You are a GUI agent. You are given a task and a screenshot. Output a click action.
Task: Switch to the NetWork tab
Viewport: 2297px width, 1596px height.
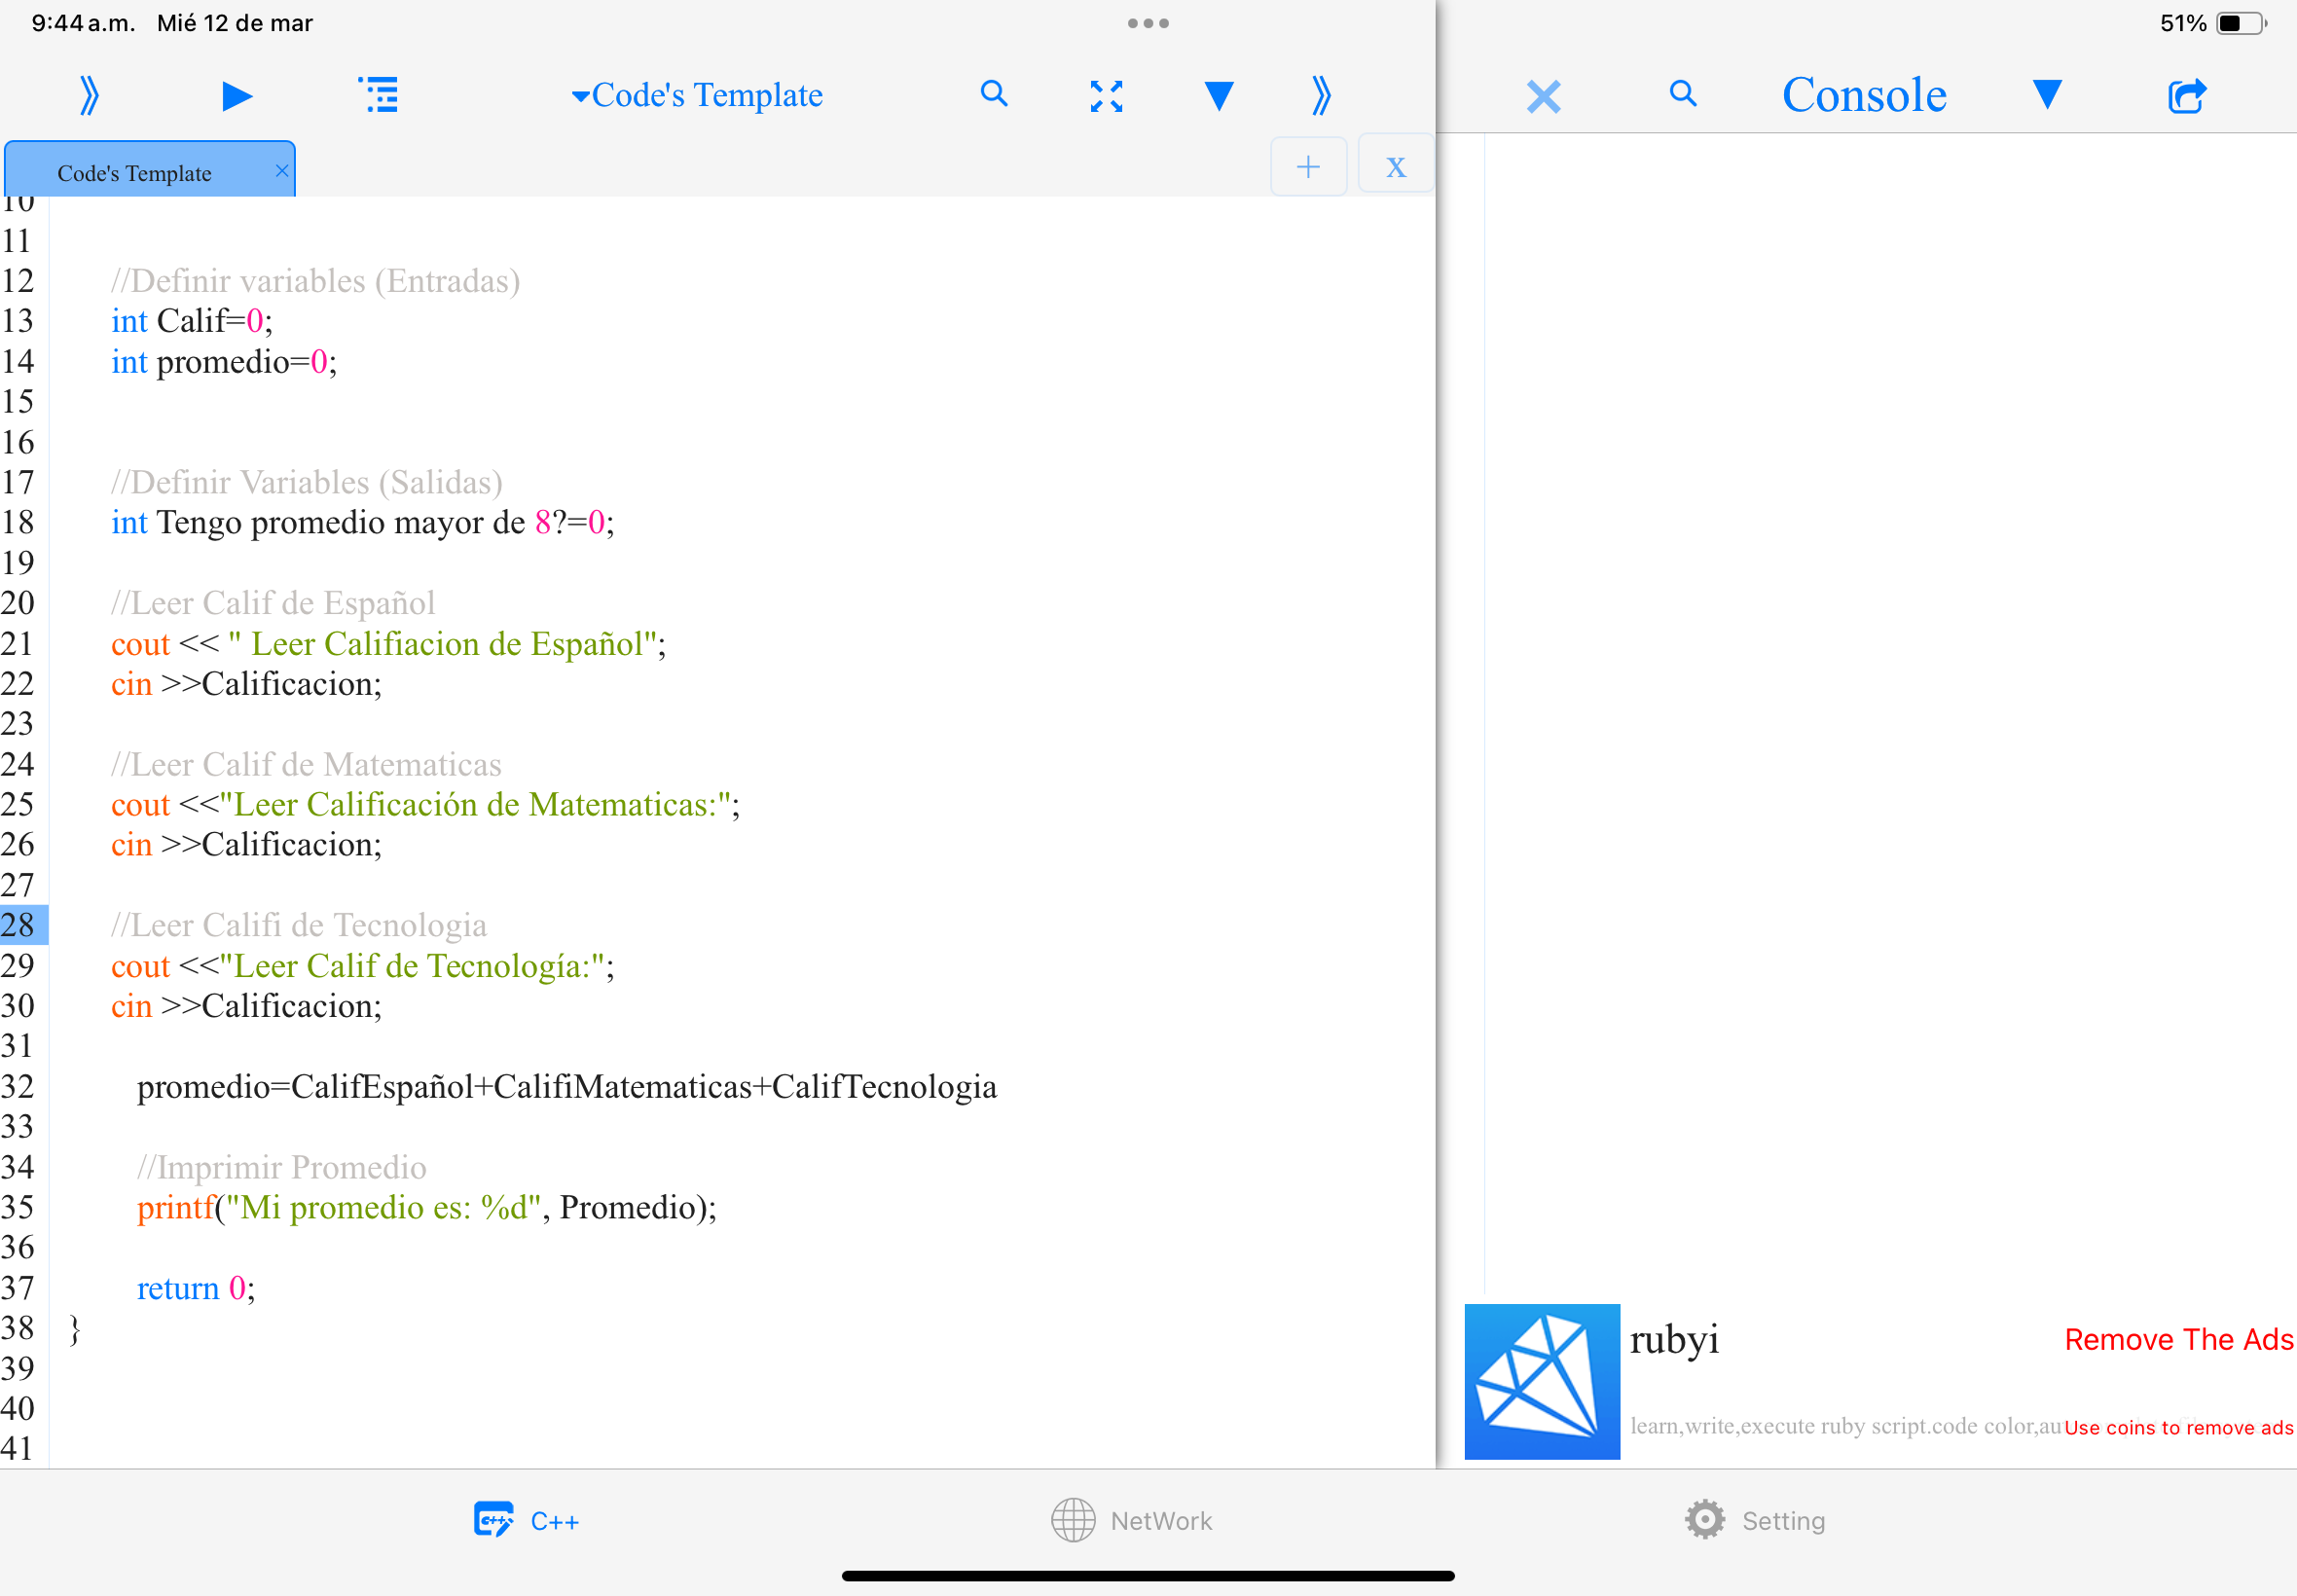tap(1132, 1520)
